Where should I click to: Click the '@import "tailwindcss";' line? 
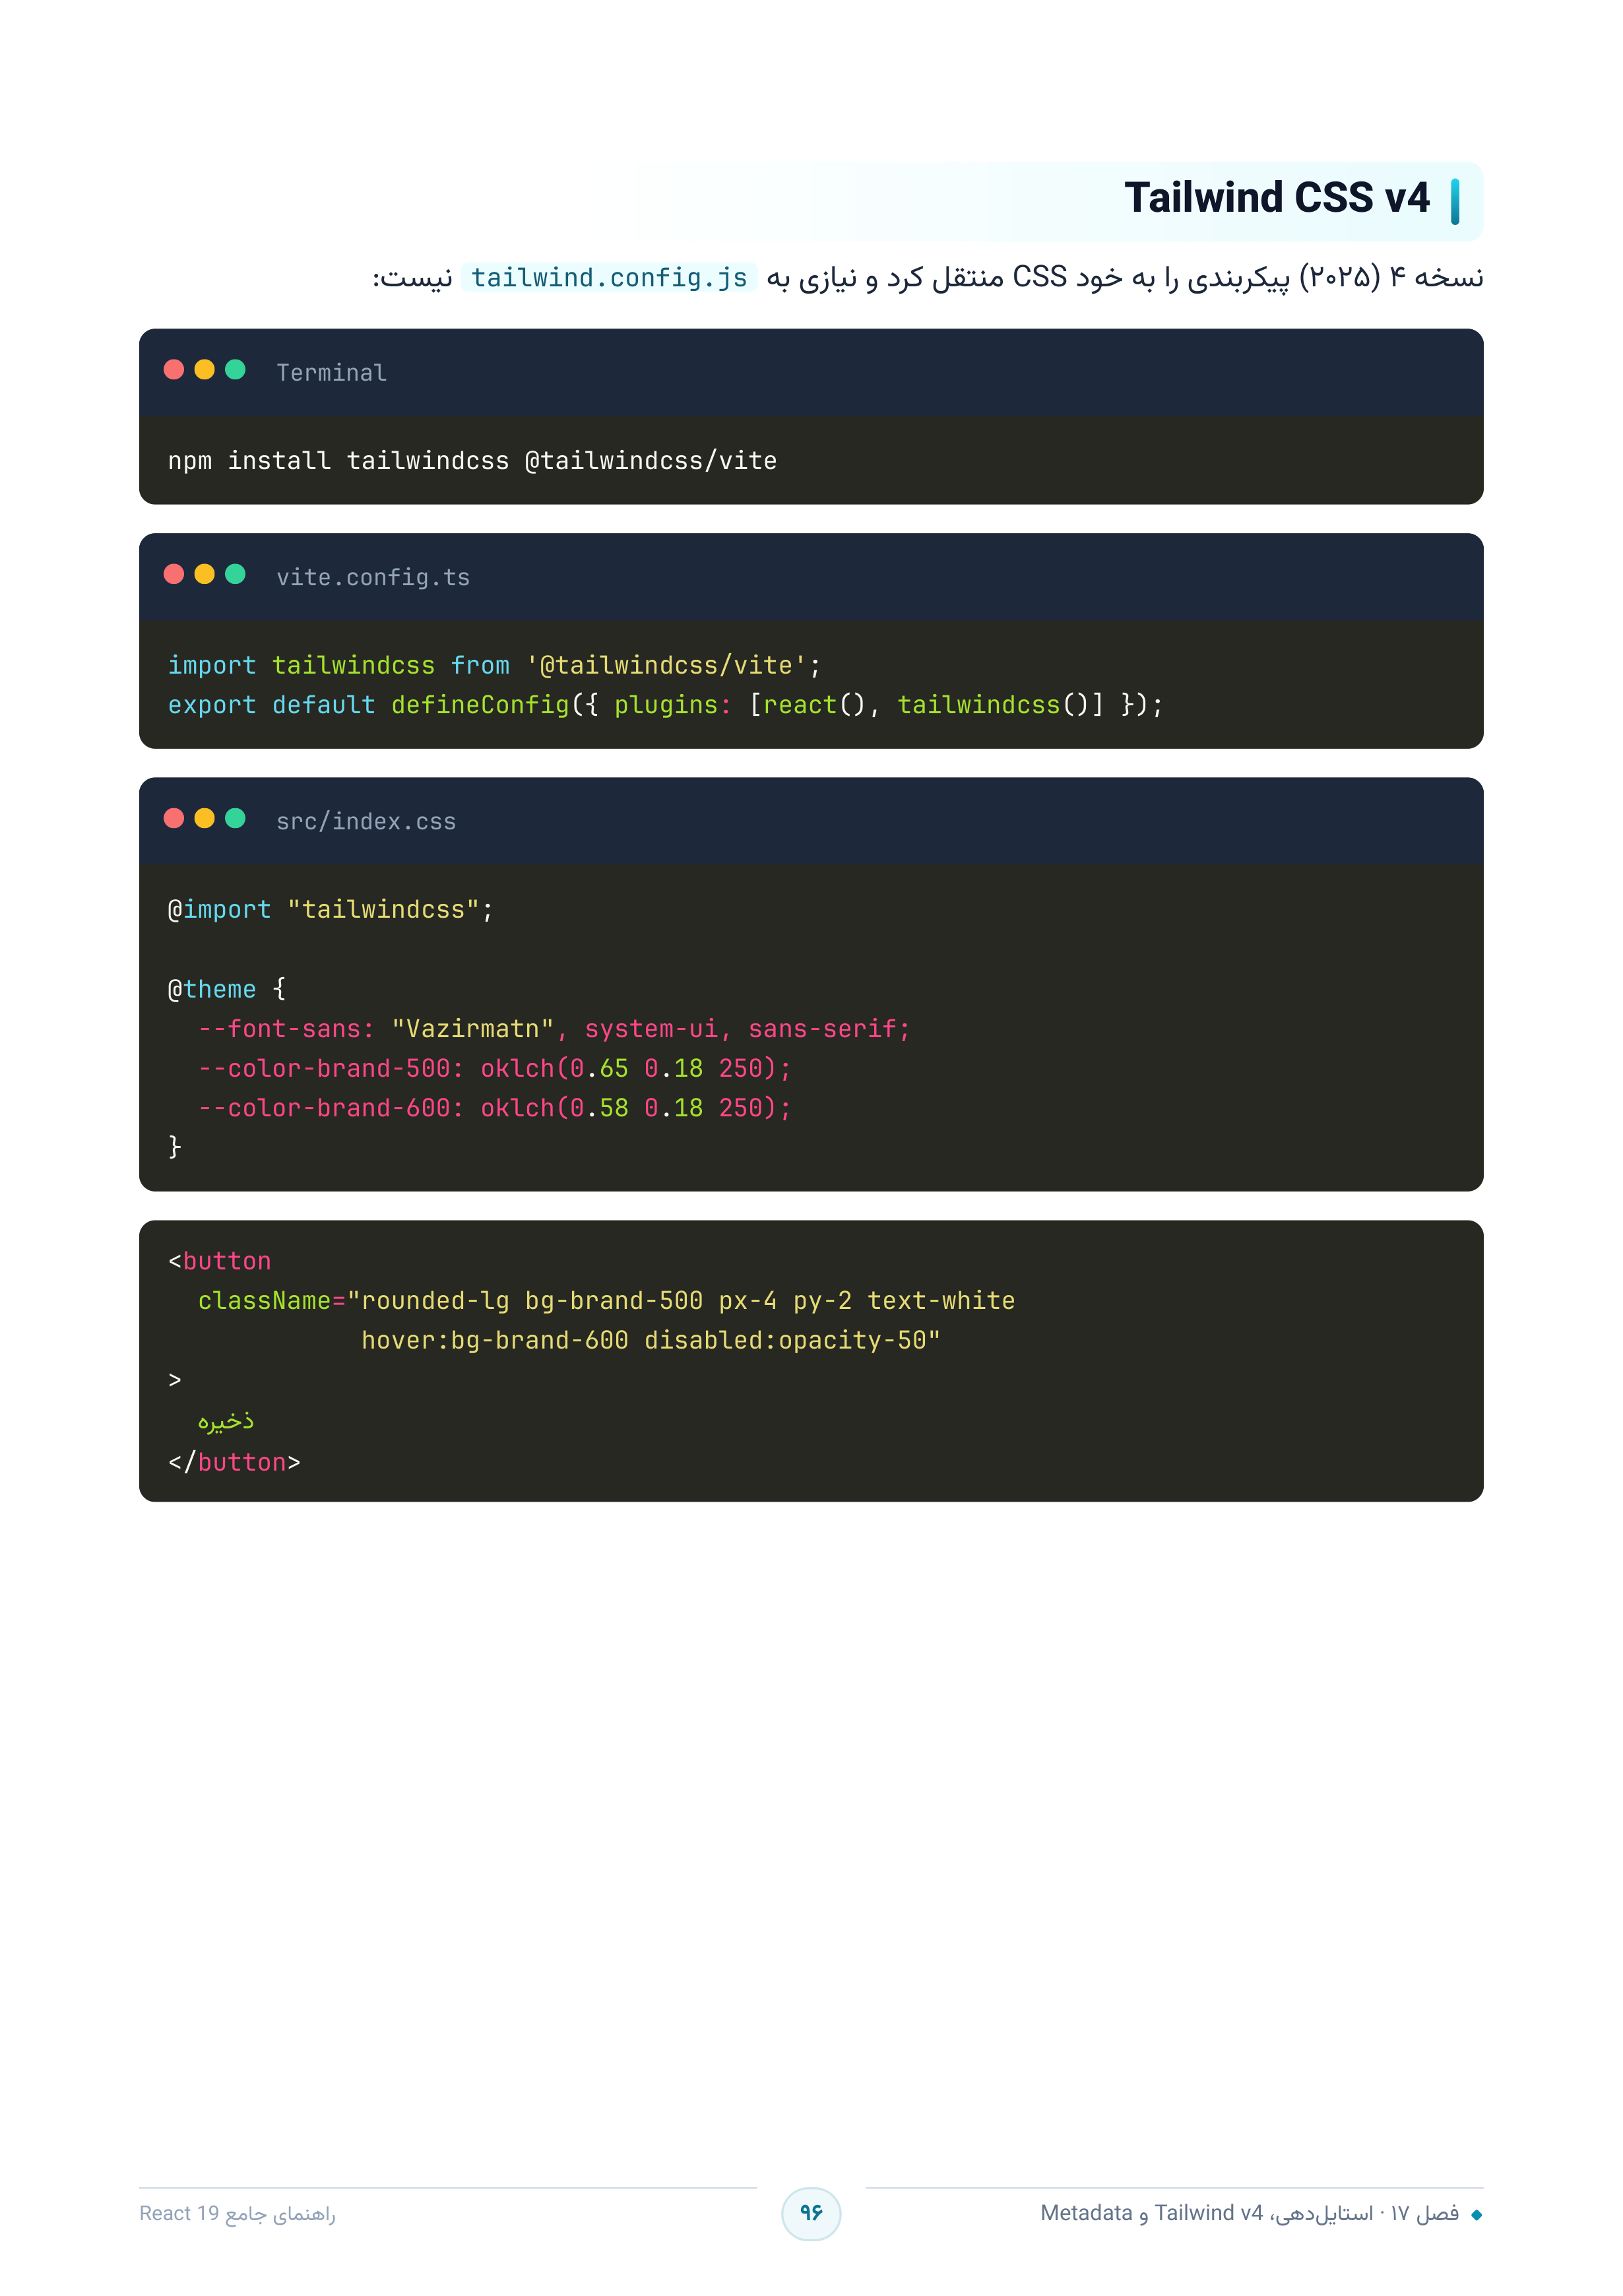330,910
